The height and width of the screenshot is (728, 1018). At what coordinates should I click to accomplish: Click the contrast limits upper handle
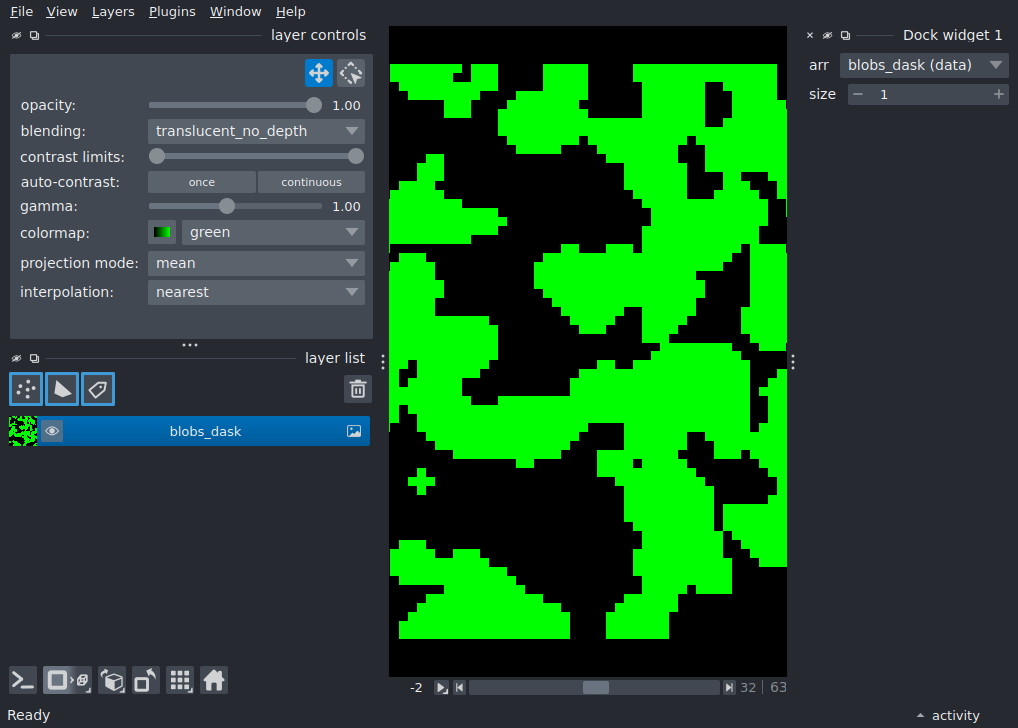(356, 157)
